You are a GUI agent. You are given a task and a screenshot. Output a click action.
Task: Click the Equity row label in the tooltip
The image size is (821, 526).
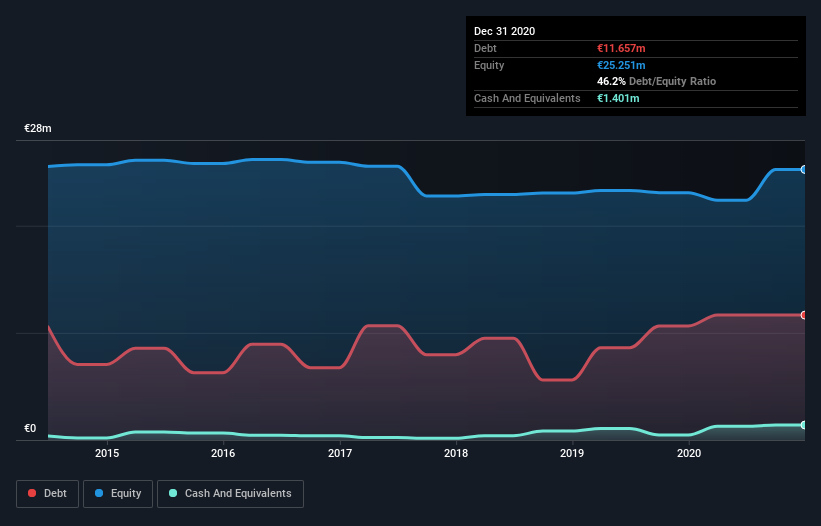(489, 65)
